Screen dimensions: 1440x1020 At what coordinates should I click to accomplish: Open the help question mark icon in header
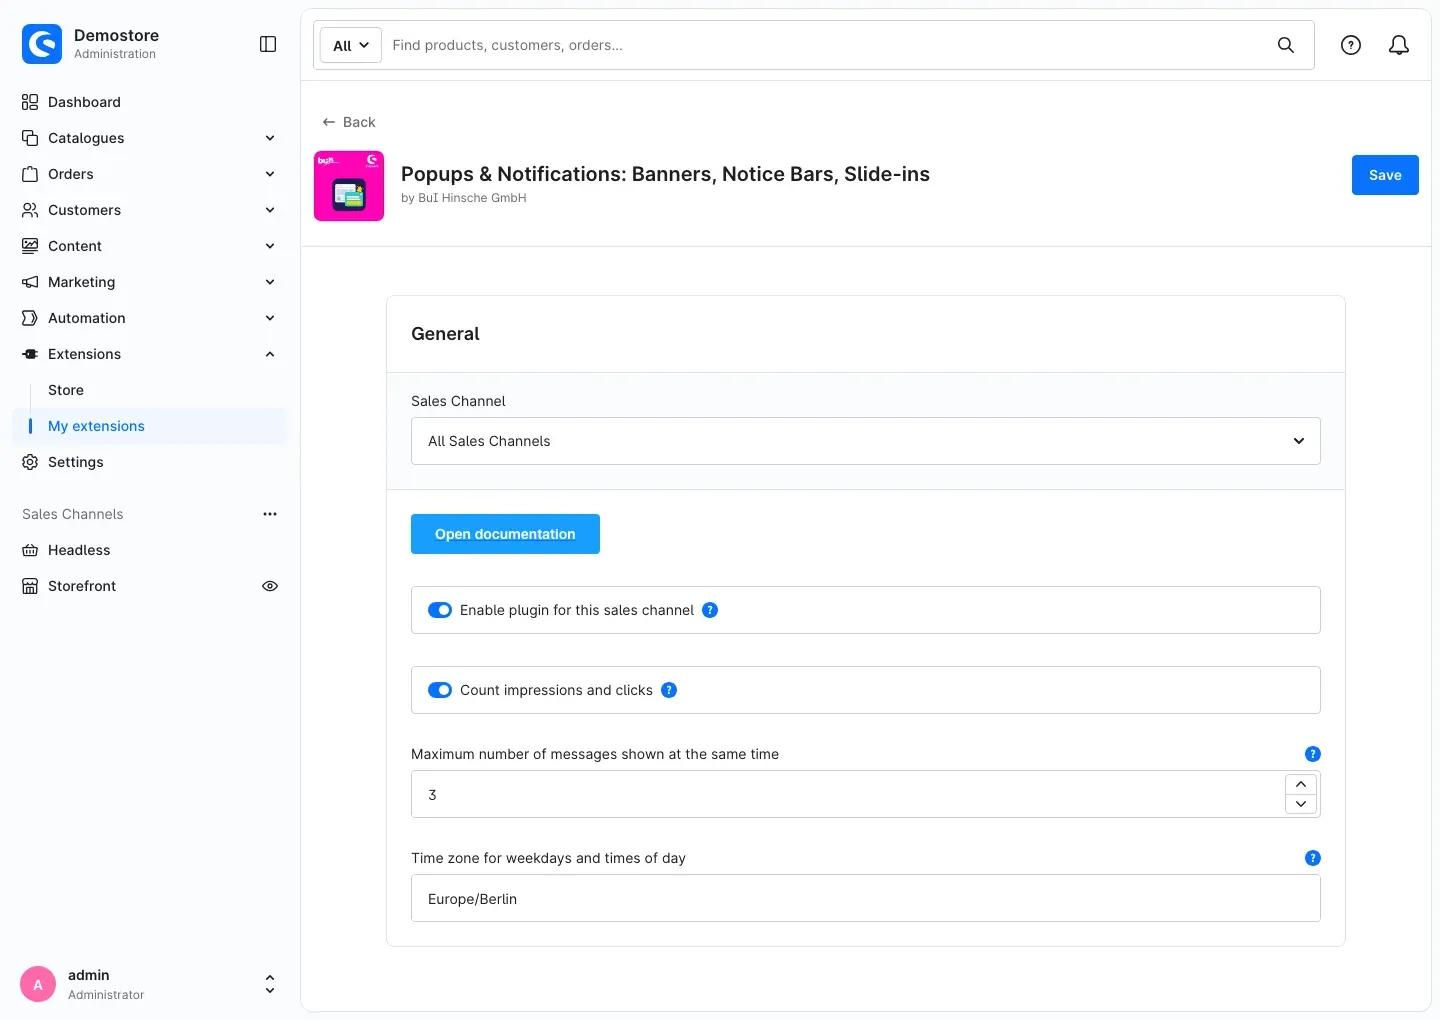click(1351, 45)
